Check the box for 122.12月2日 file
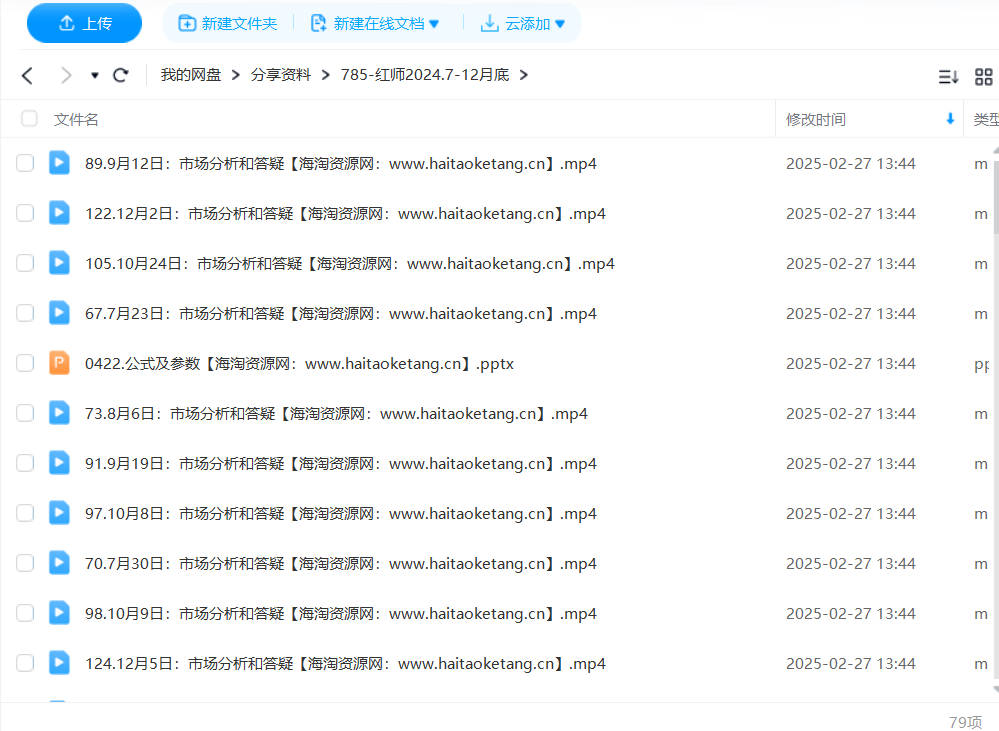The image size is (999, 731). tap(25, 213)
